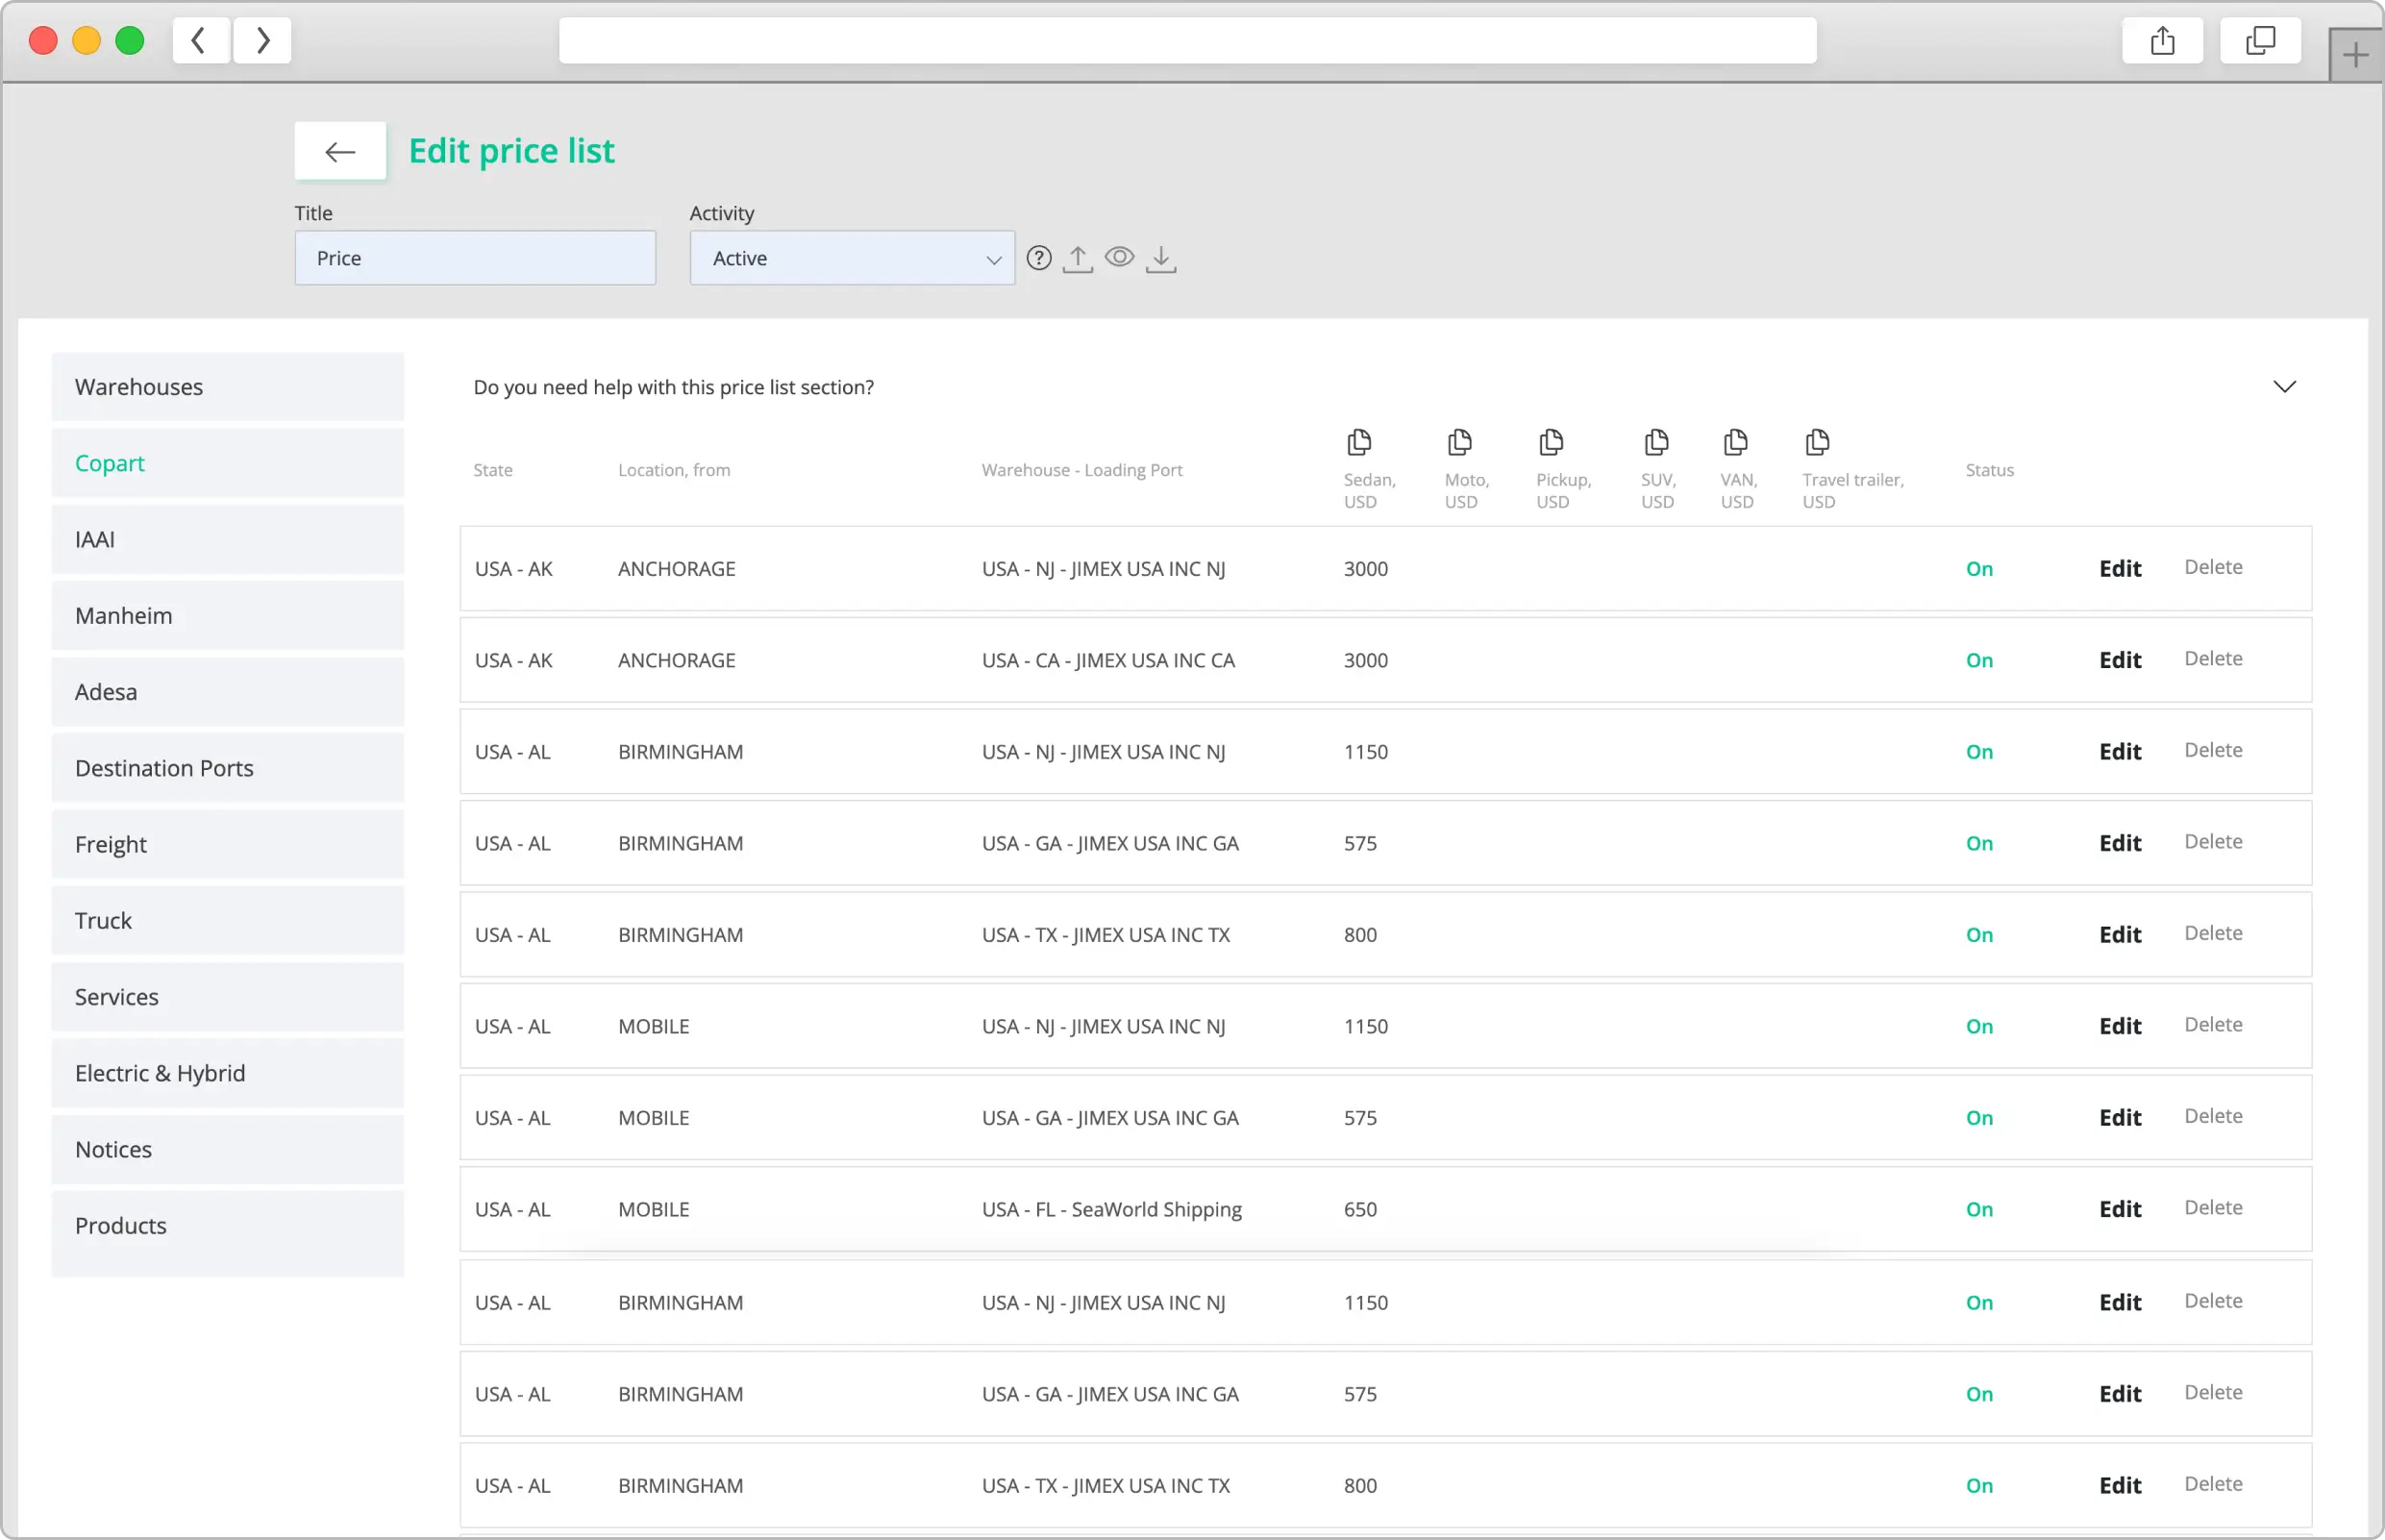Toggle On status for Anchorage CA row
Screen dimensions: 2385x1540
tap(1979, 661)
